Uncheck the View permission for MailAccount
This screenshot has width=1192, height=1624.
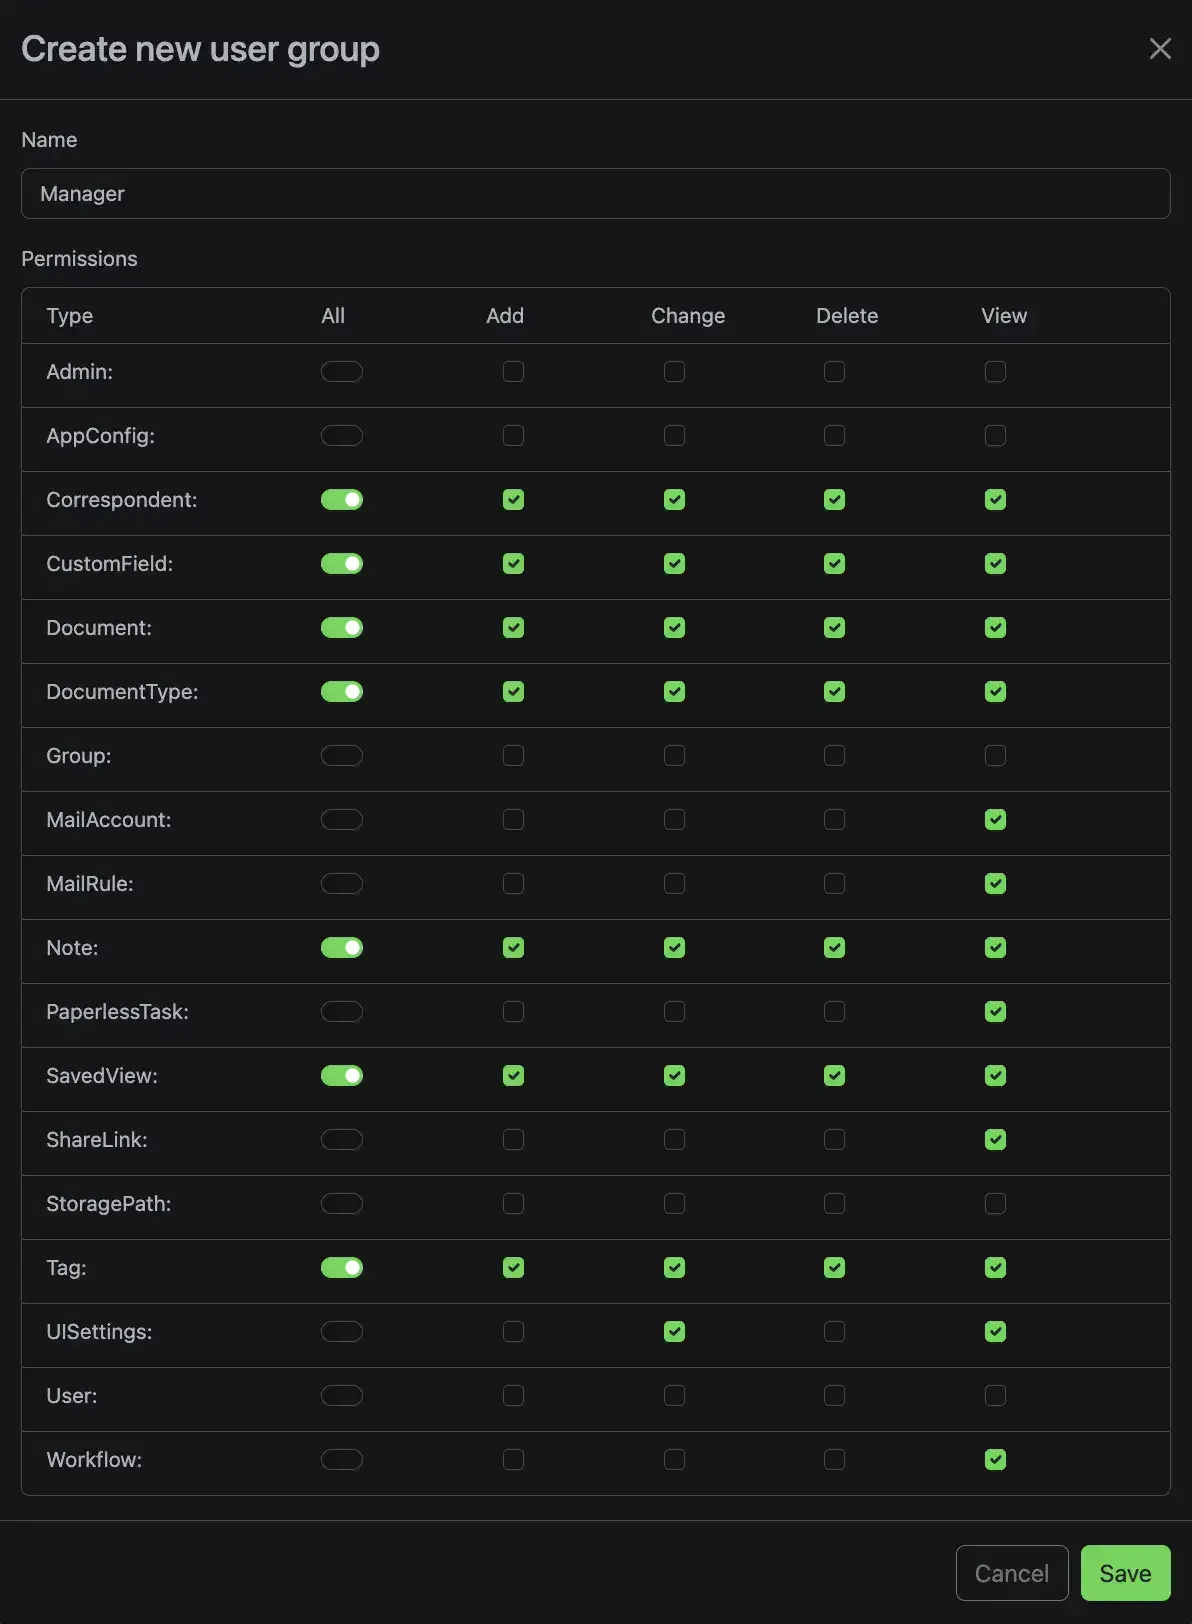(x=995, y=820)
